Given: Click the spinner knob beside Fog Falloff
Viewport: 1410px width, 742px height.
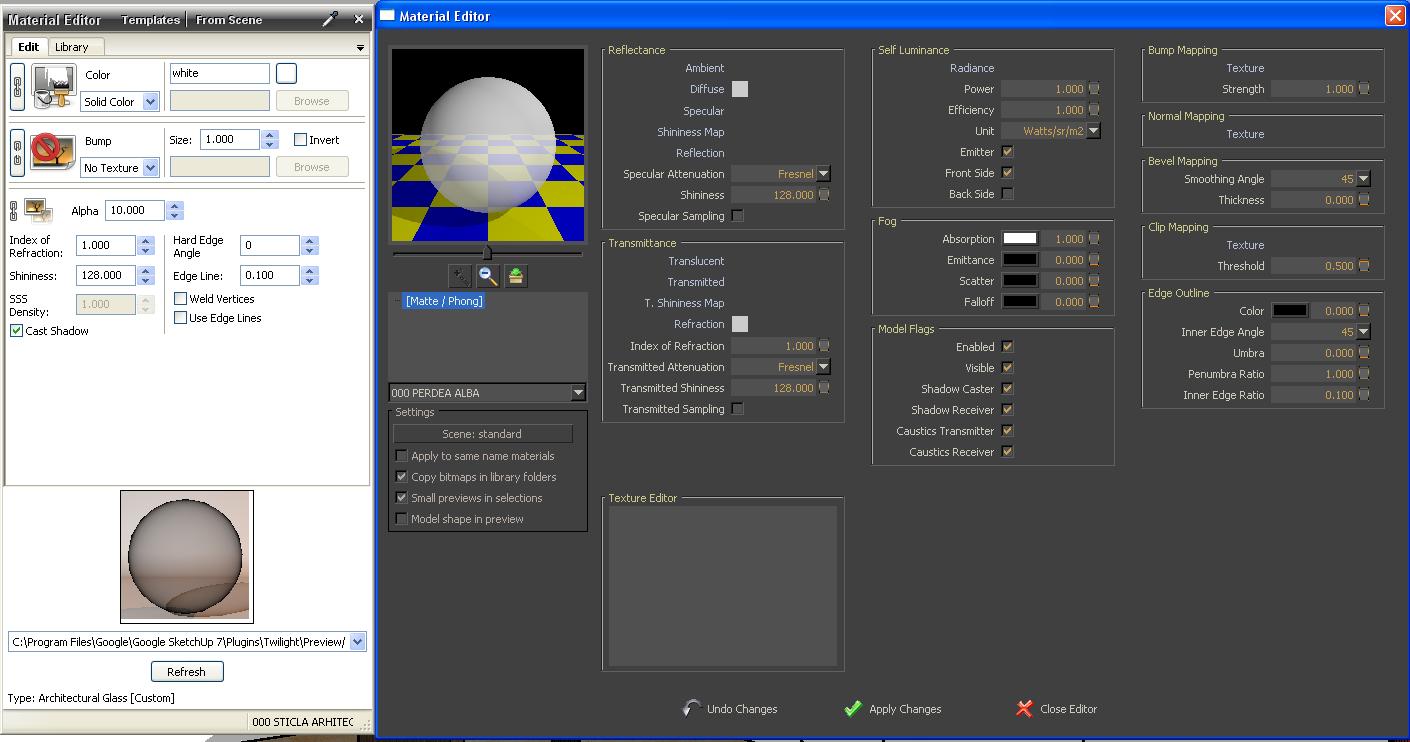Looking at the screenshot, I should [1094, 302].
